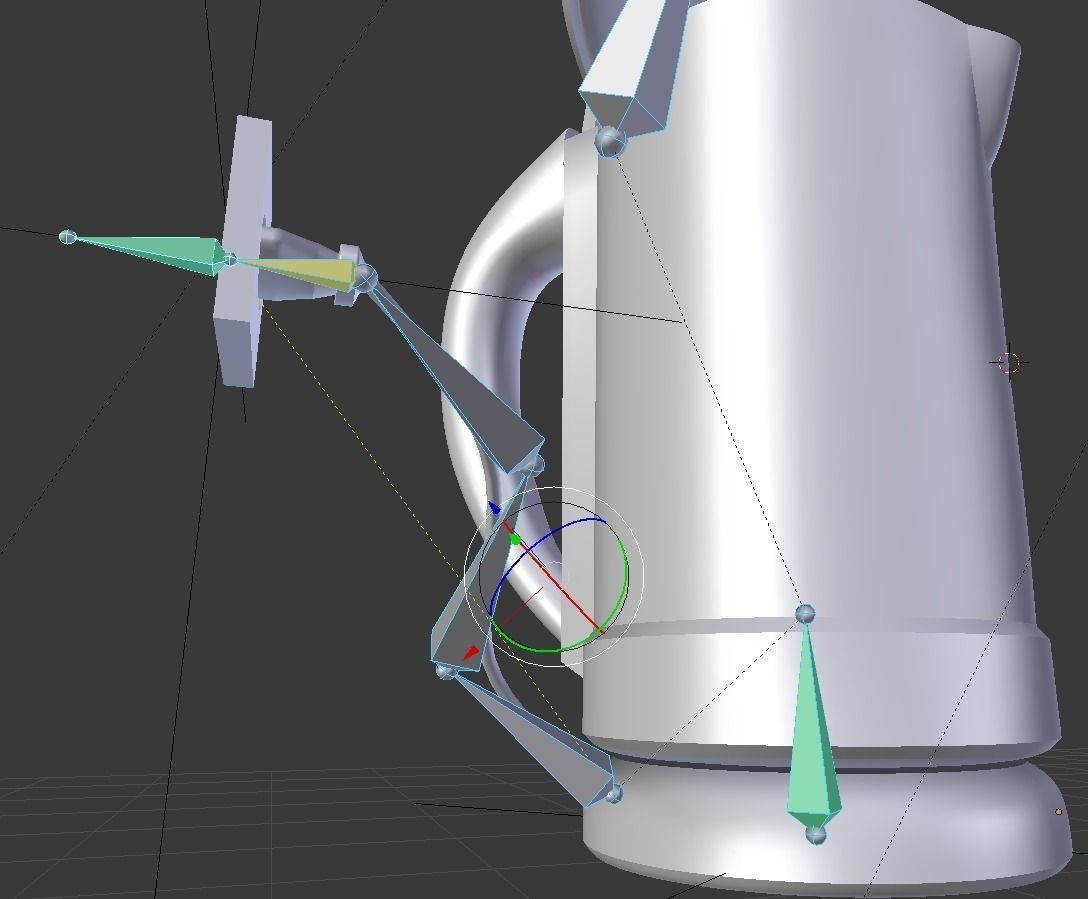Image resolution: width=1088 pixels, height=899 pixels.
Task: Click the tail tip of the left green bone
Action: (x=68, y=237)
